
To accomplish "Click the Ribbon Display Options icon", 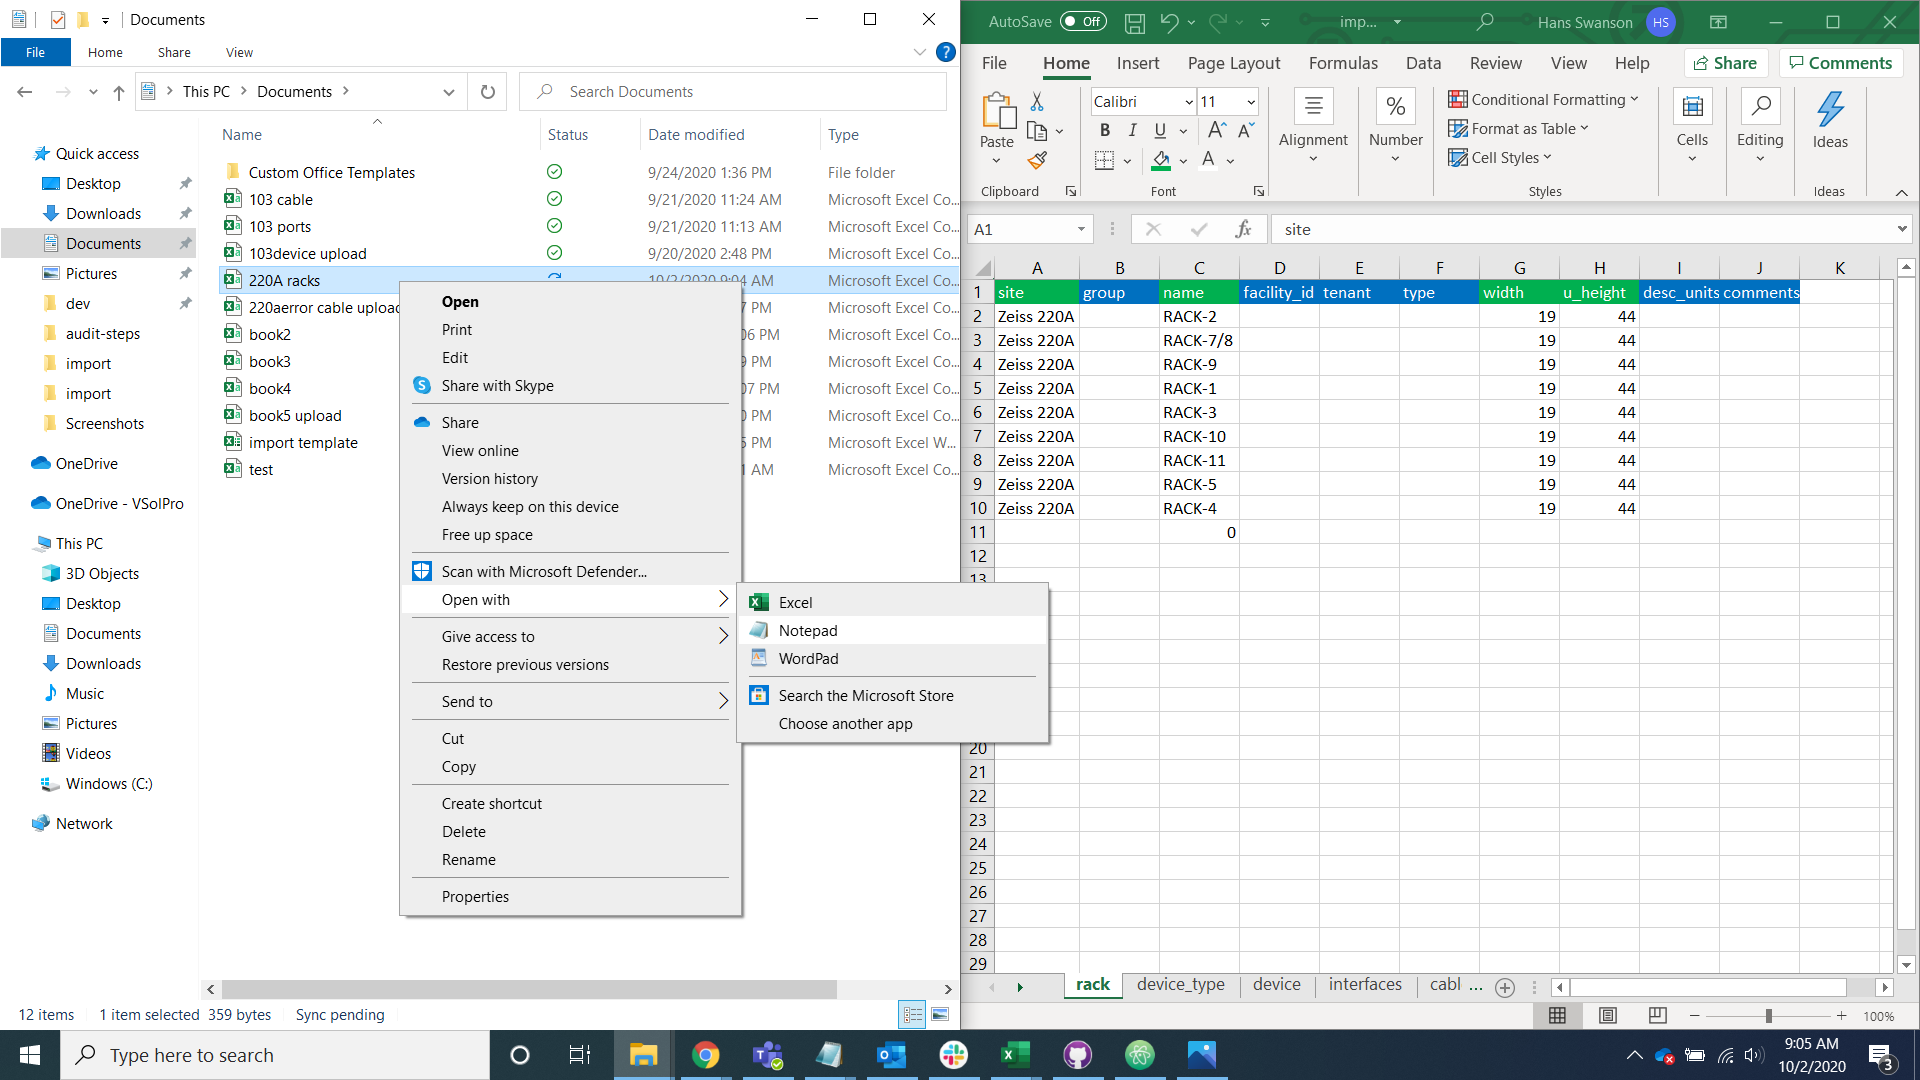I will [x=1718, y=22].
